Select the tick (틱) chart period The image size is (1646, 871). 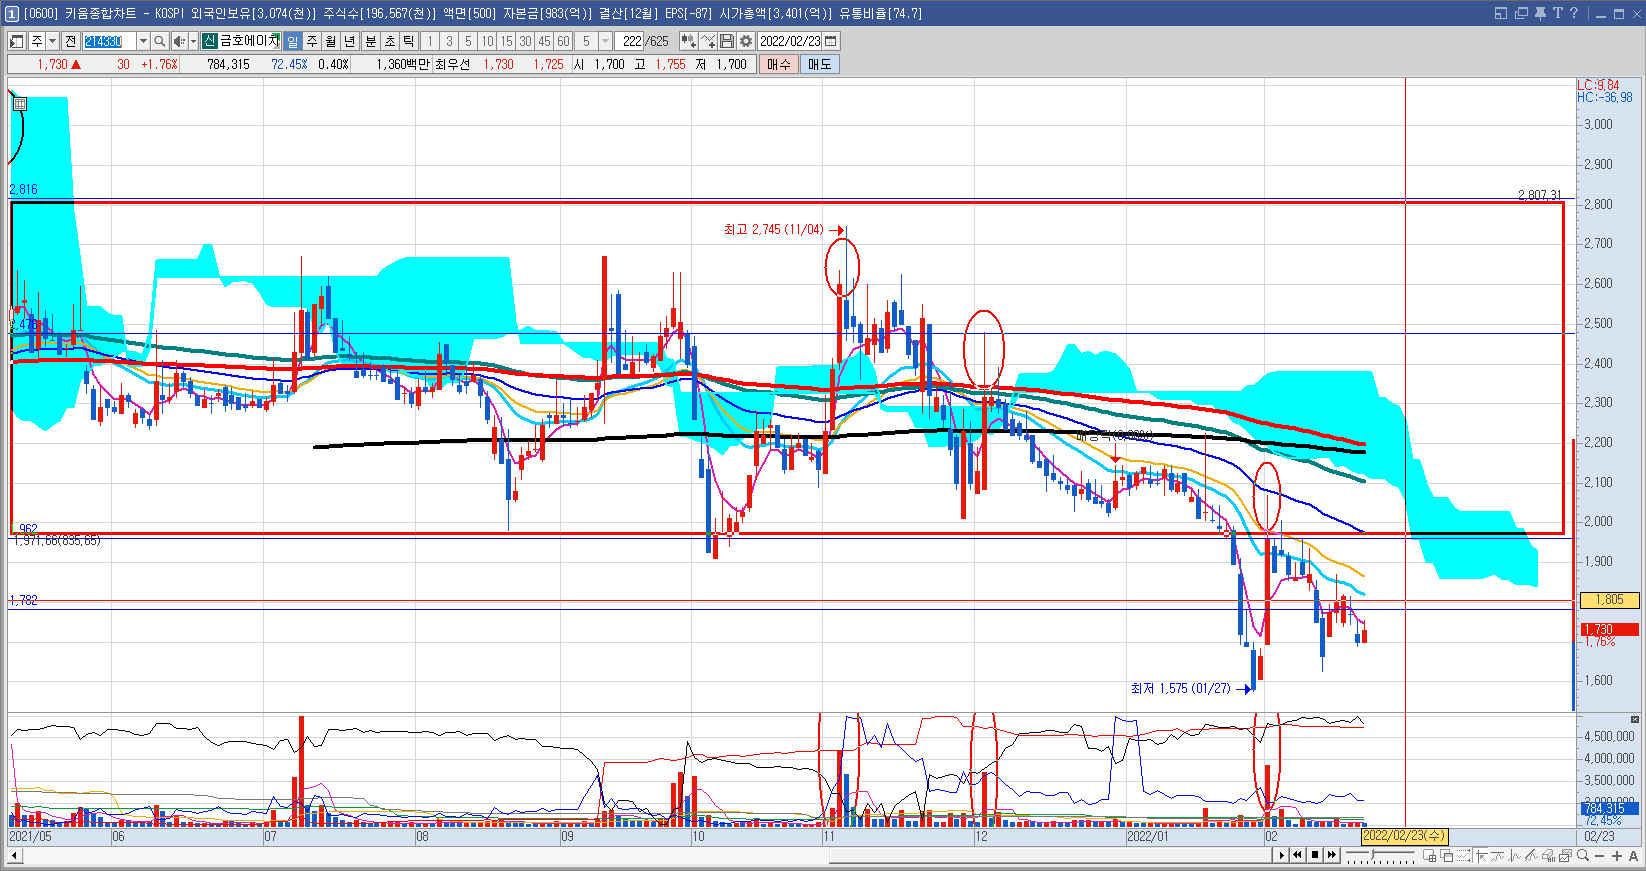pos(408,41)
